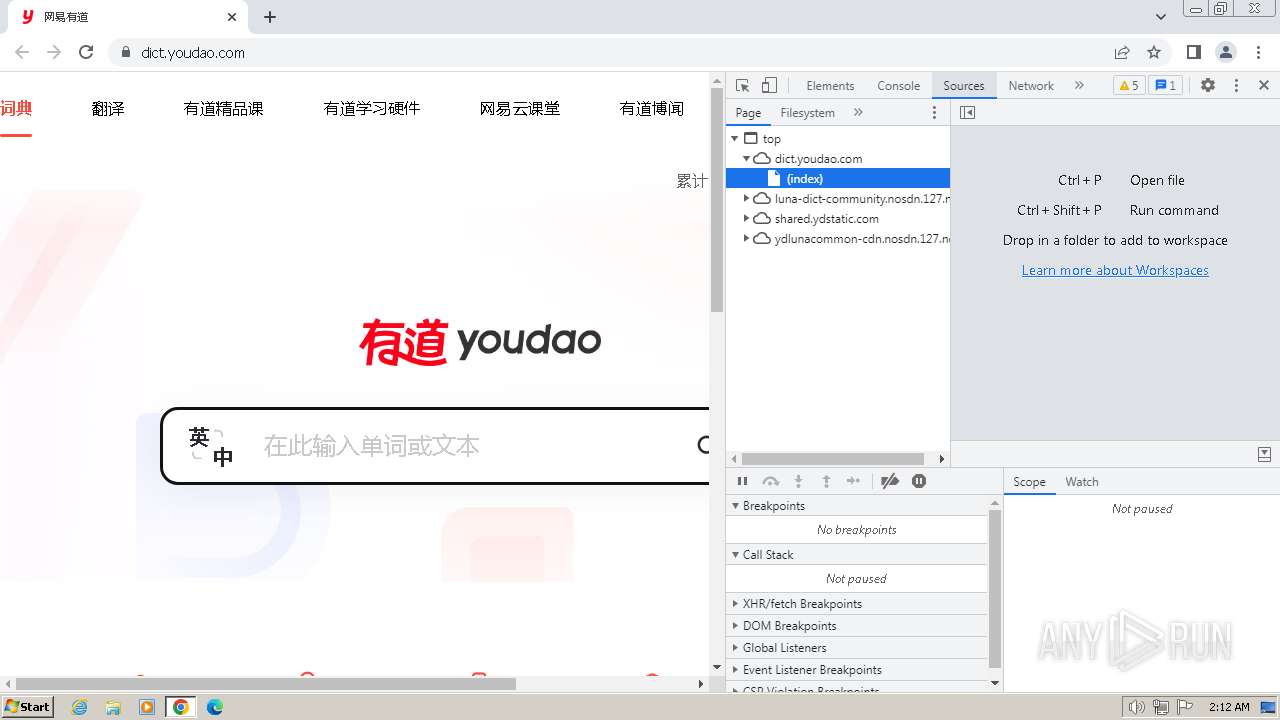Open the DevTools customize menu (three dots)
The width and height of the screenshot is (1280, 720).
[1236, 86]
